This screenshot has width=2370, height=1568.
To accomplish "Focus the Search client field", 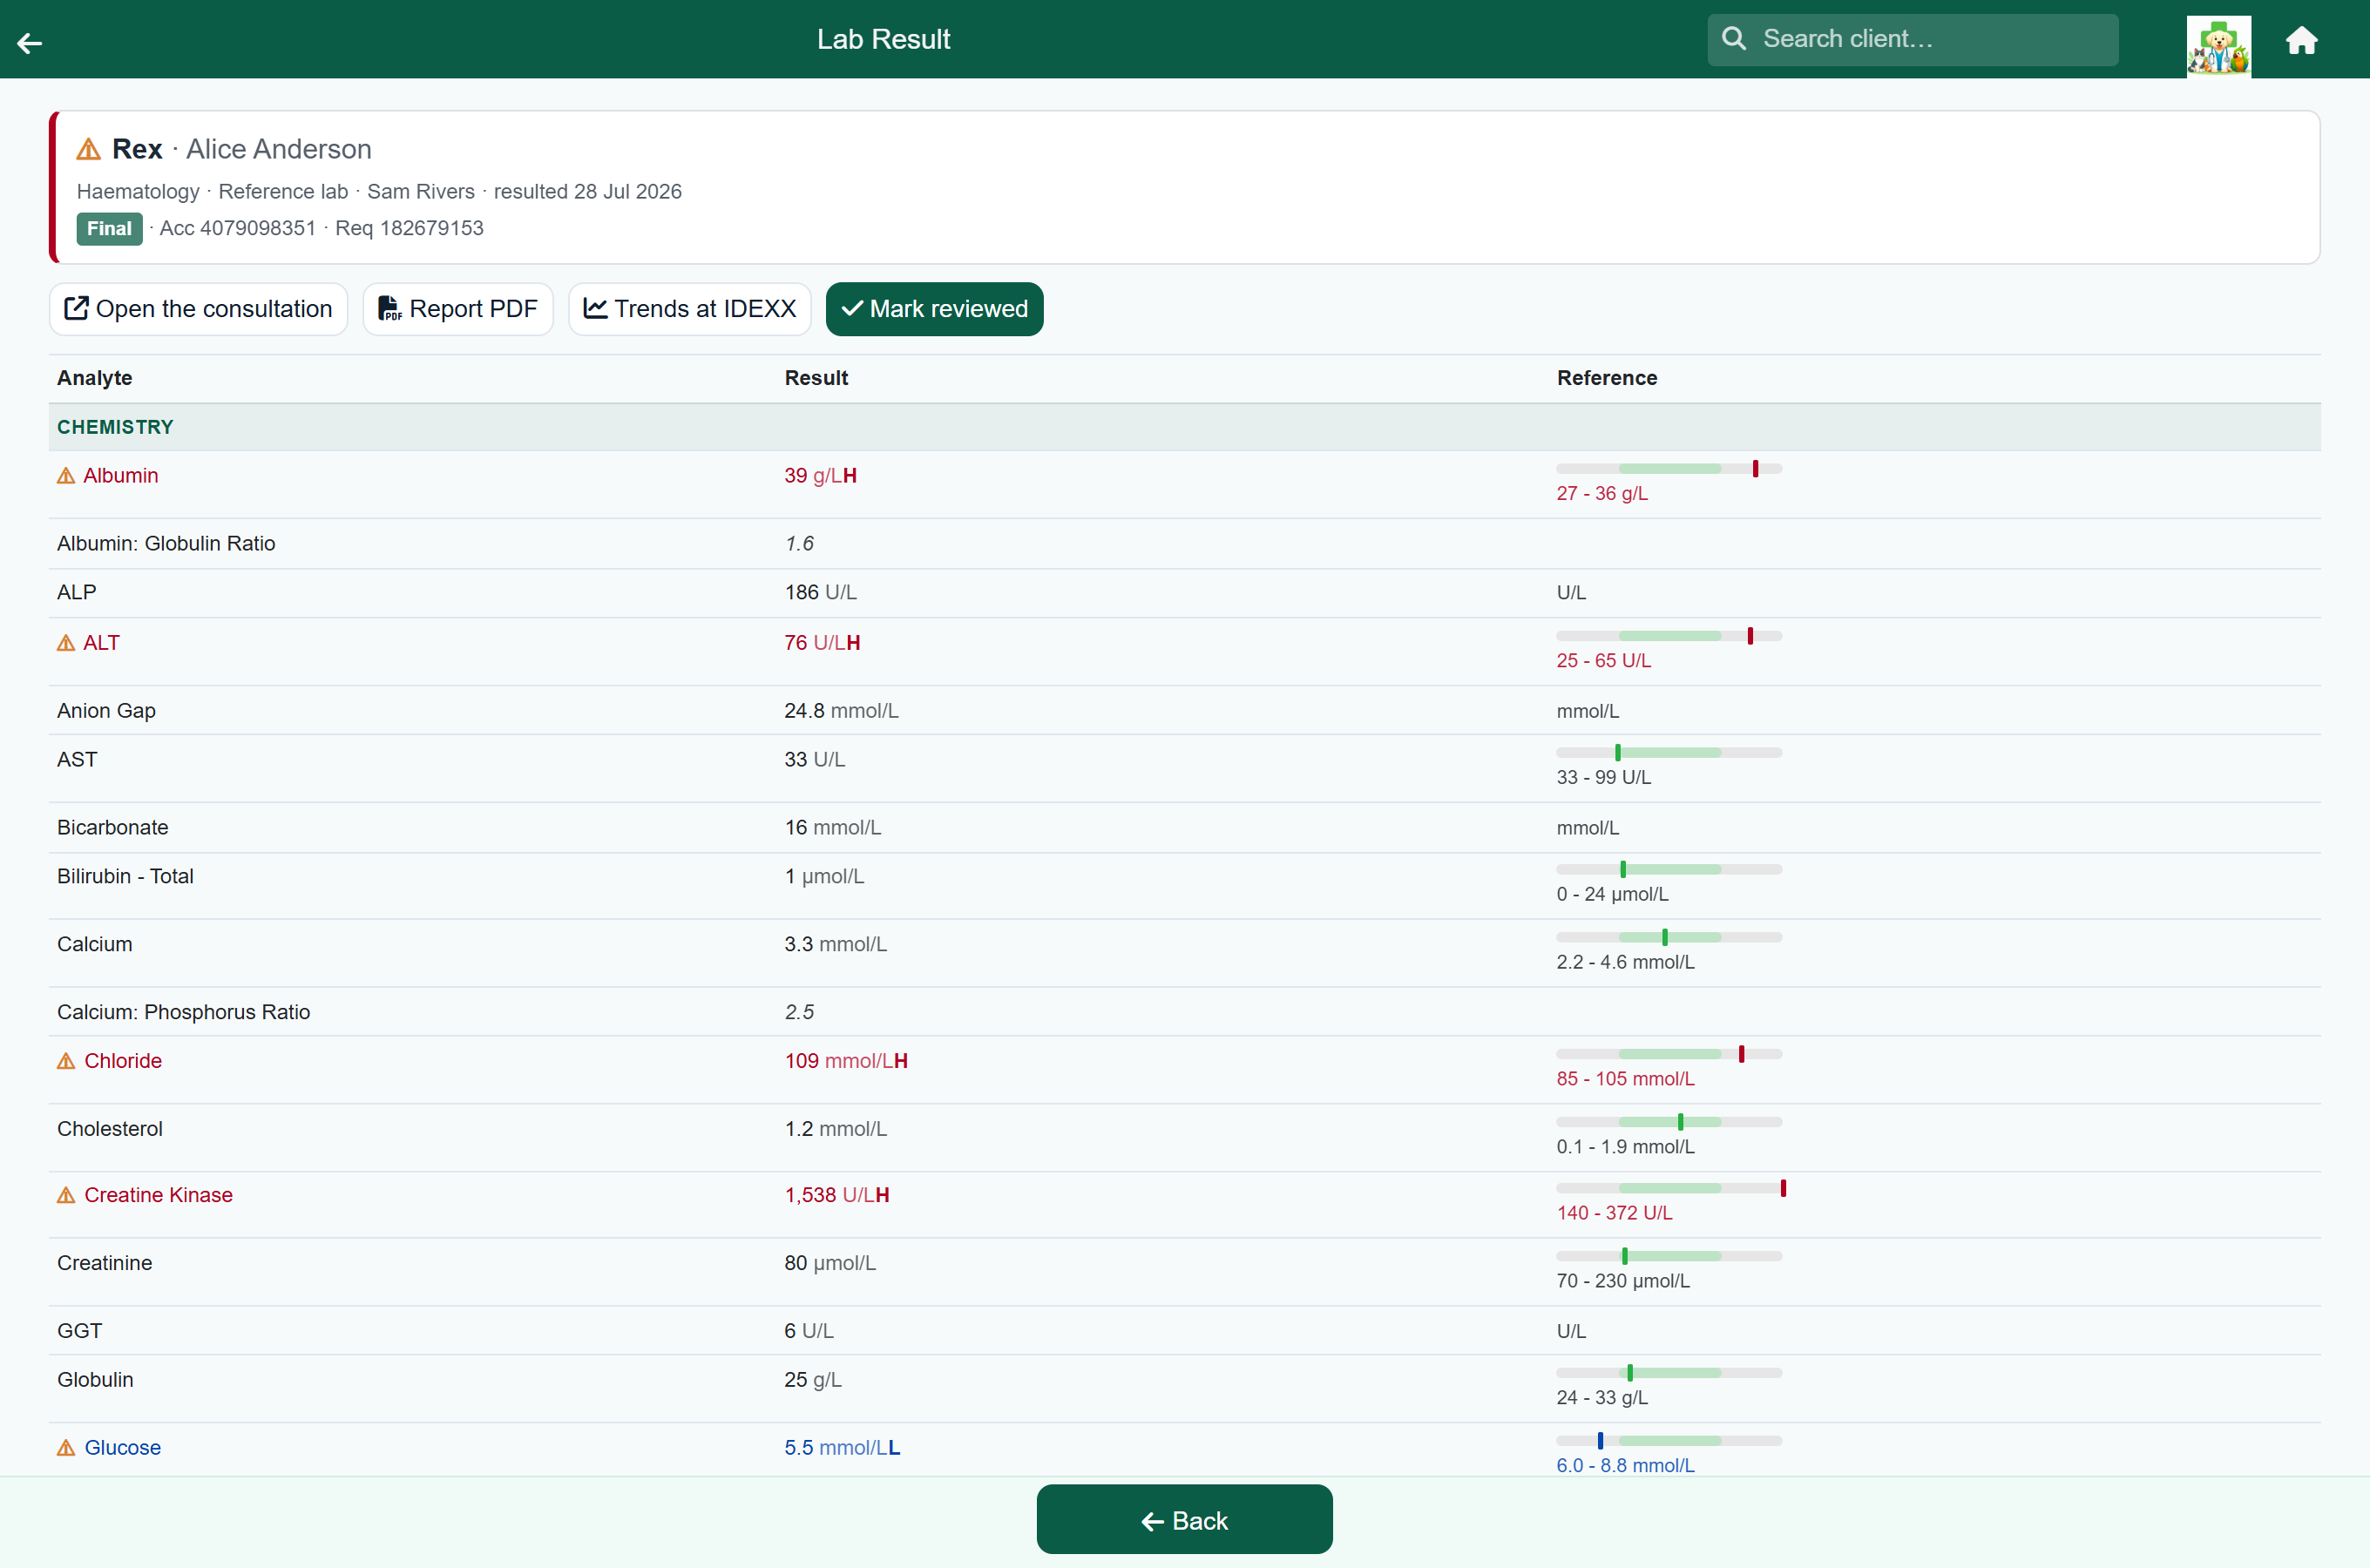I will coord(1912,39).
